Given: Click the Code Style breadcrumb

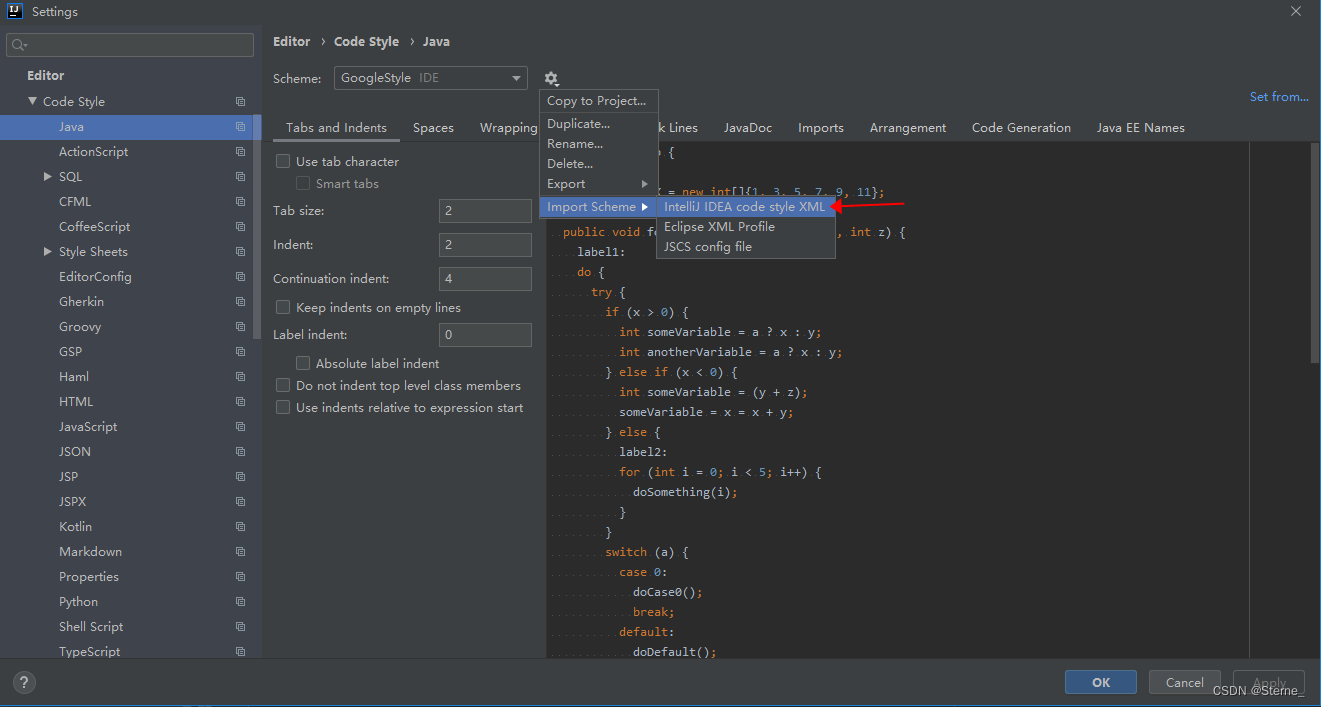Looking at the screenshot, I should [x=366, y=42].
